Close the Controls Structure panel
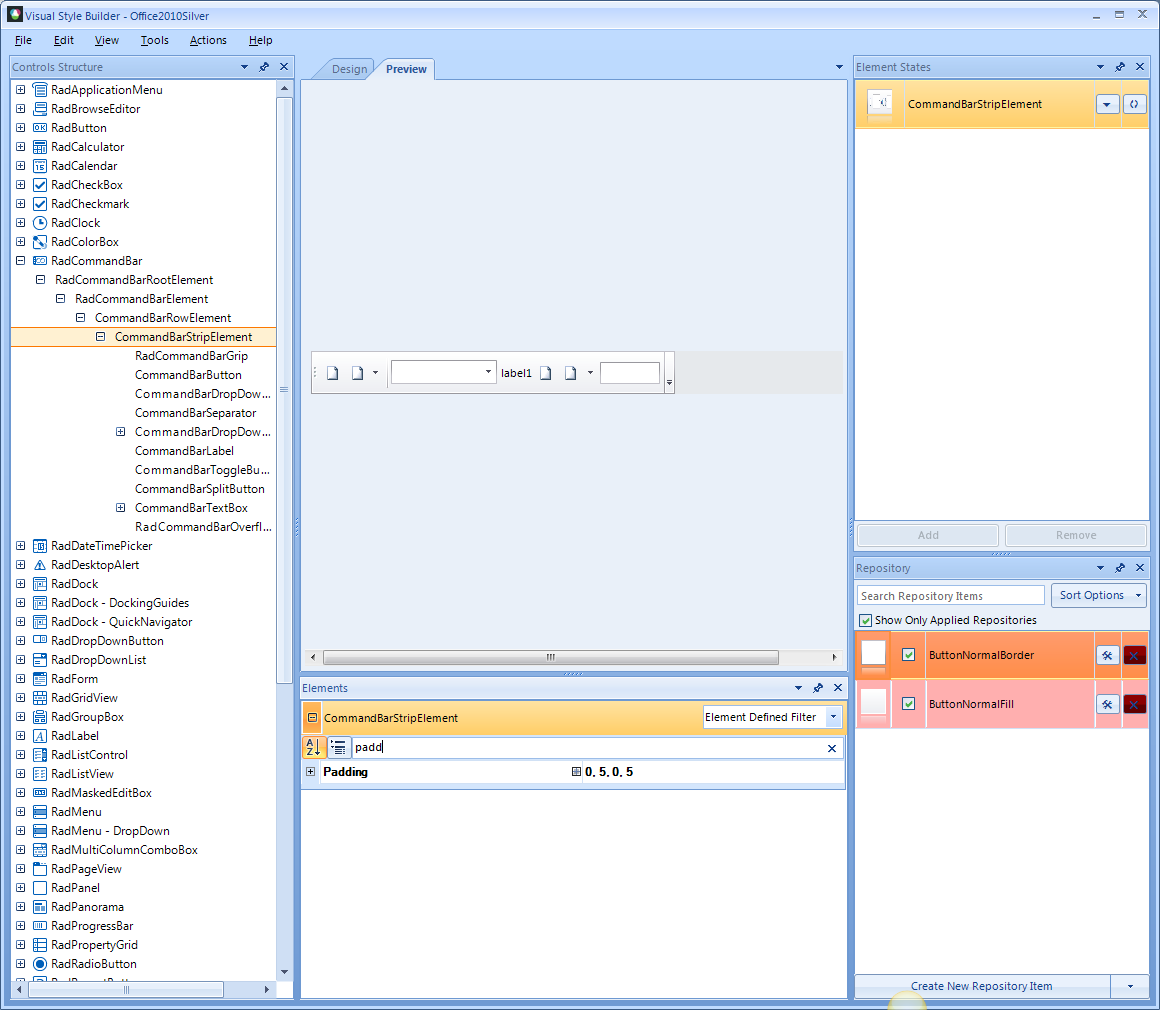The image size is (1160, 1010). [x=284, y=67]
